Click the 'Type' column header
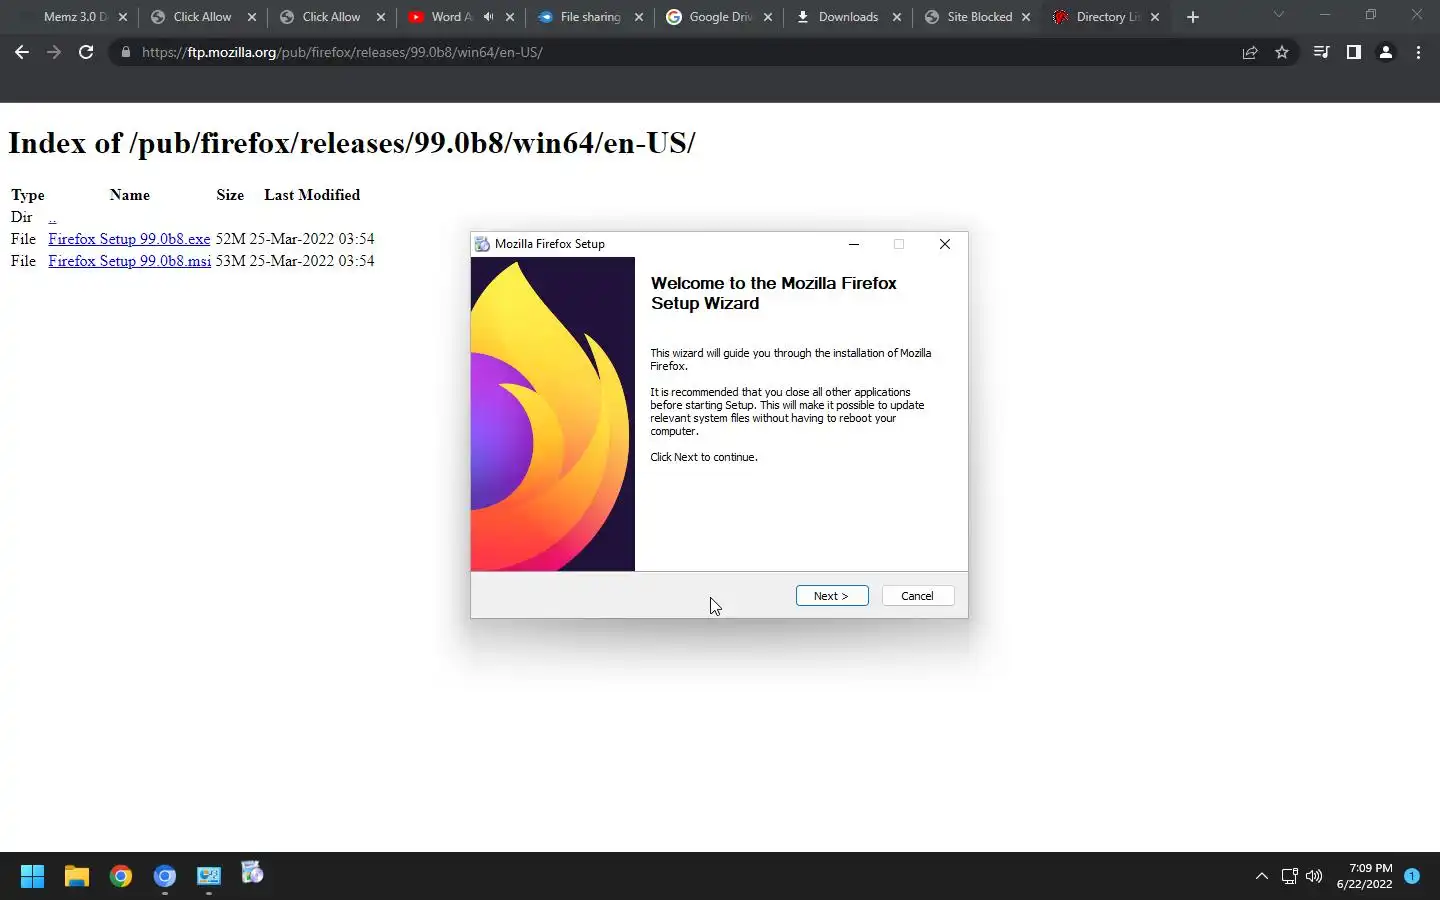1440x900 pixels. point(28,195)
